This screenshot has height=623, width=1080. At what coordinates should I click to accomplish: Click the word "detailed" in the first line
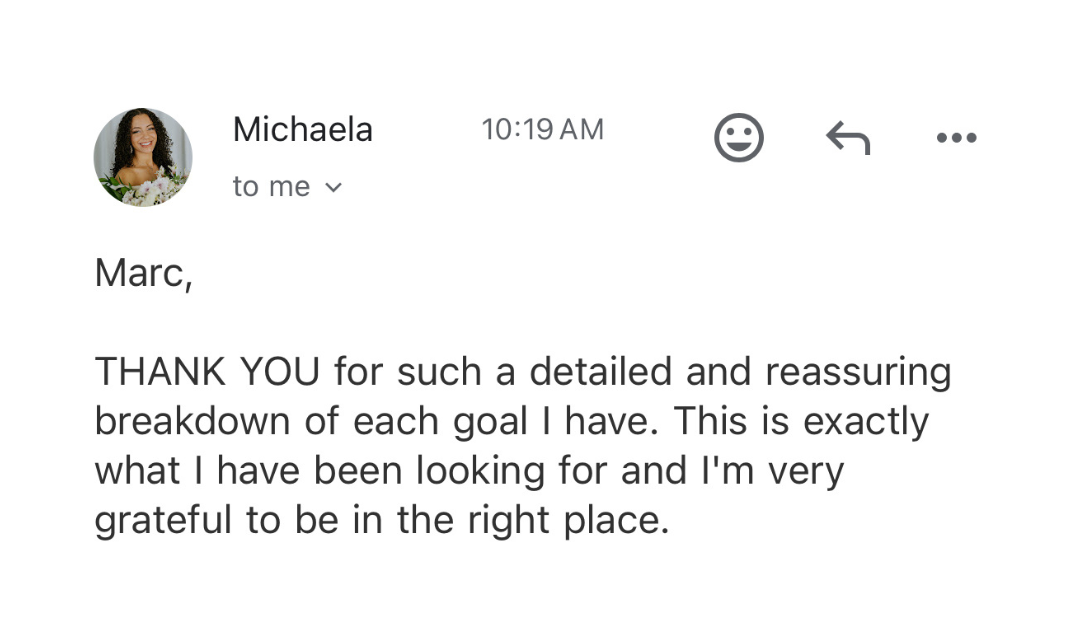pos(600,372)
